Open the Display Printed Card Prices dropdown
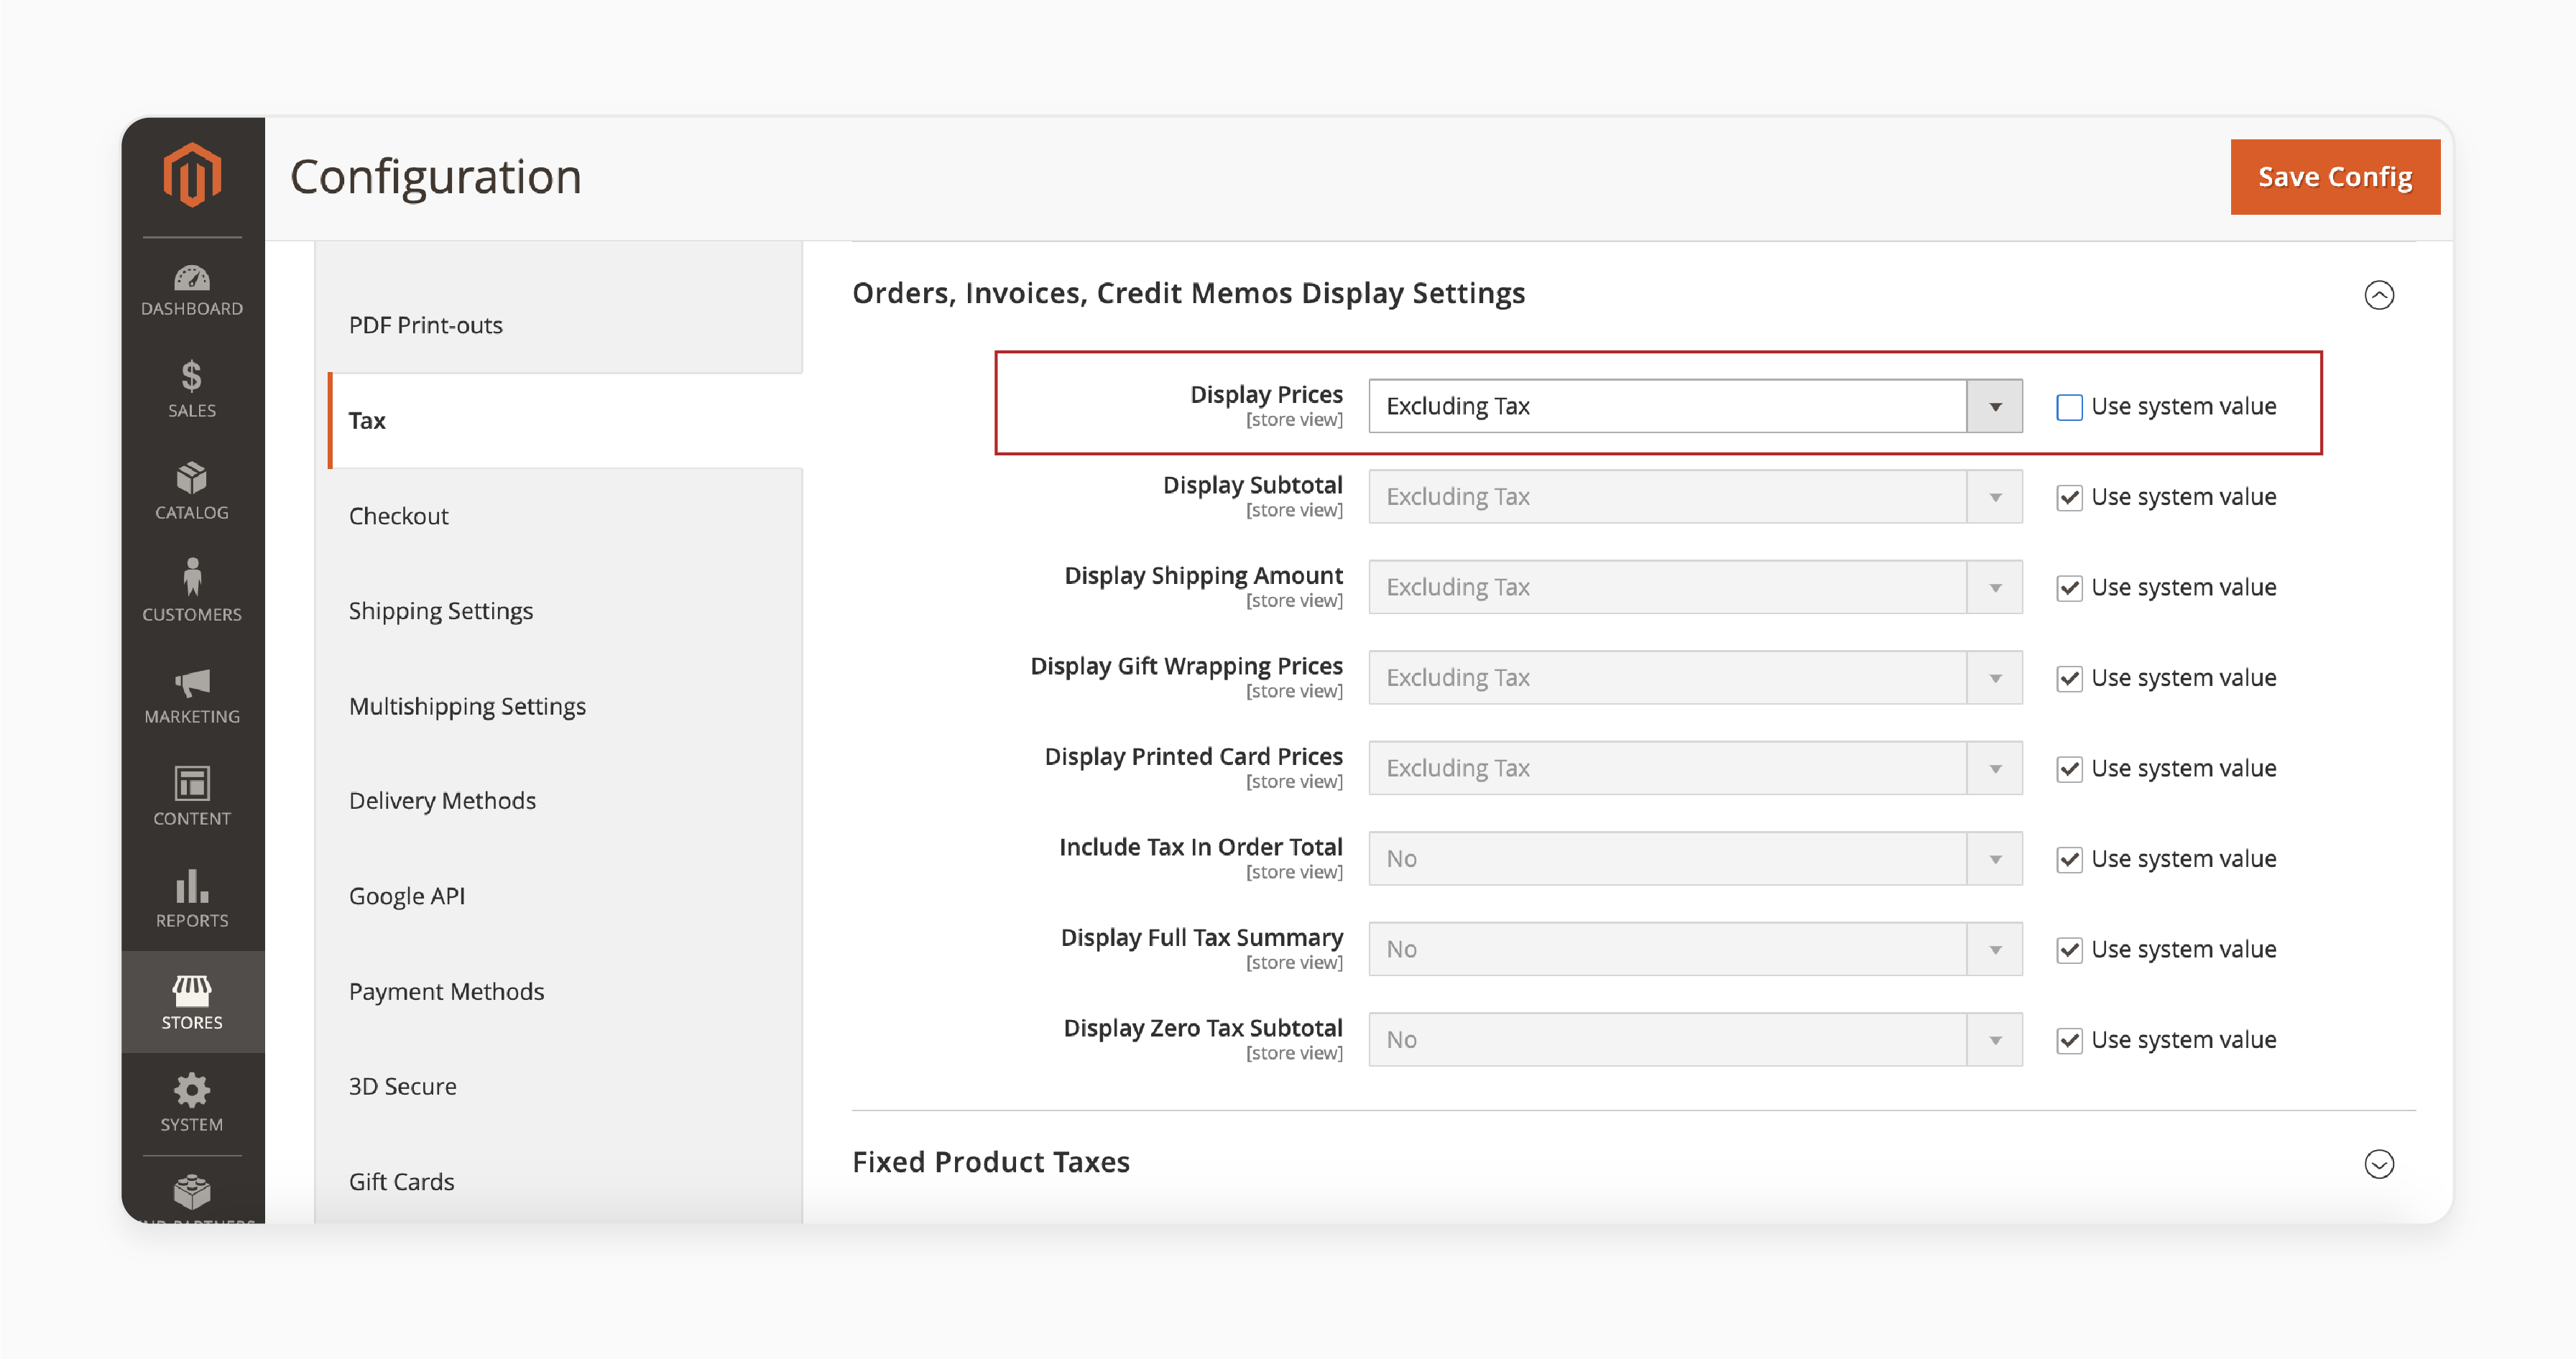Image resolution: width=2576 pixels, height=1359 pixels. coord(1695,768)
